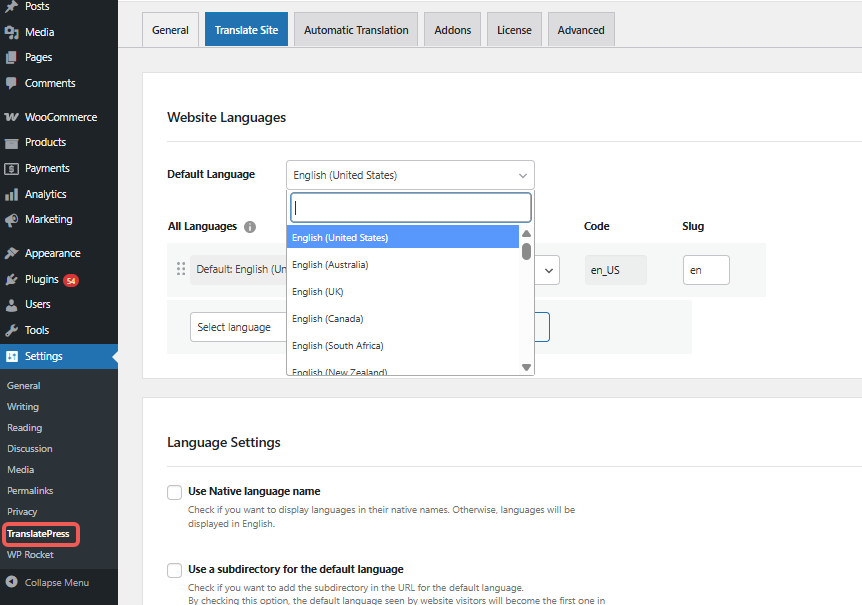
Task: Click the language list scrollbar down arrow
Action: pos(527,367)
